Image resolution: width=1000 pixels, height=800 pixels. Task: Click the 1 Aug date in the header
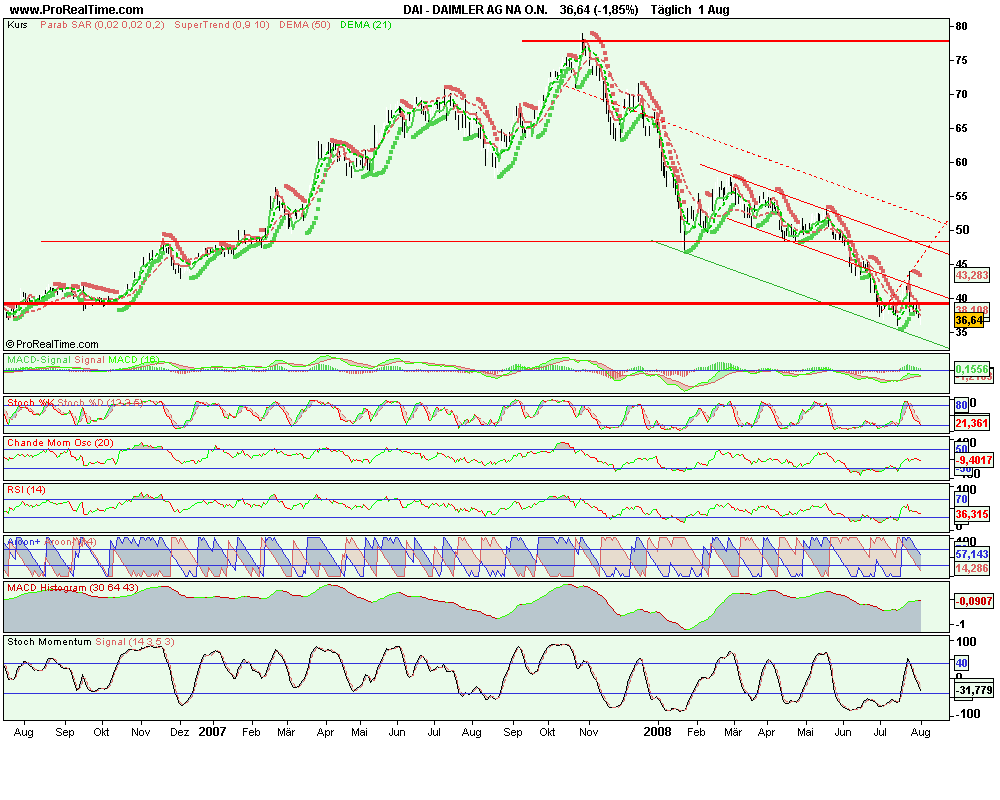pos(714,10)
